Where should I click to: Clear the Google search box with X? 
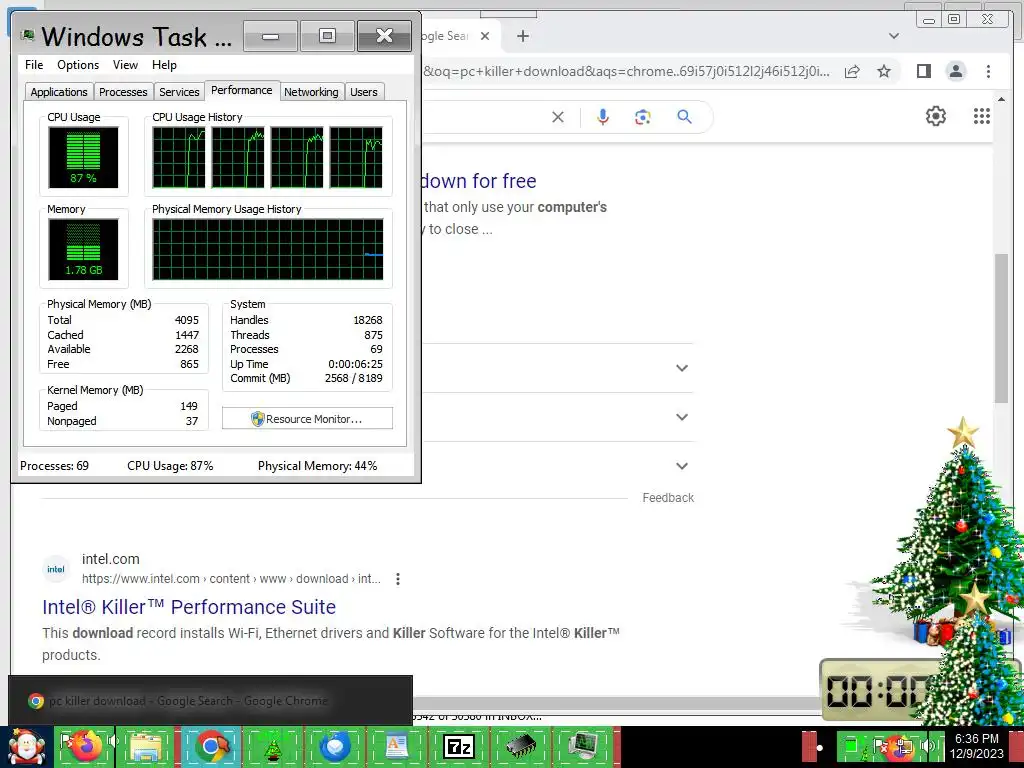(558, 117)
